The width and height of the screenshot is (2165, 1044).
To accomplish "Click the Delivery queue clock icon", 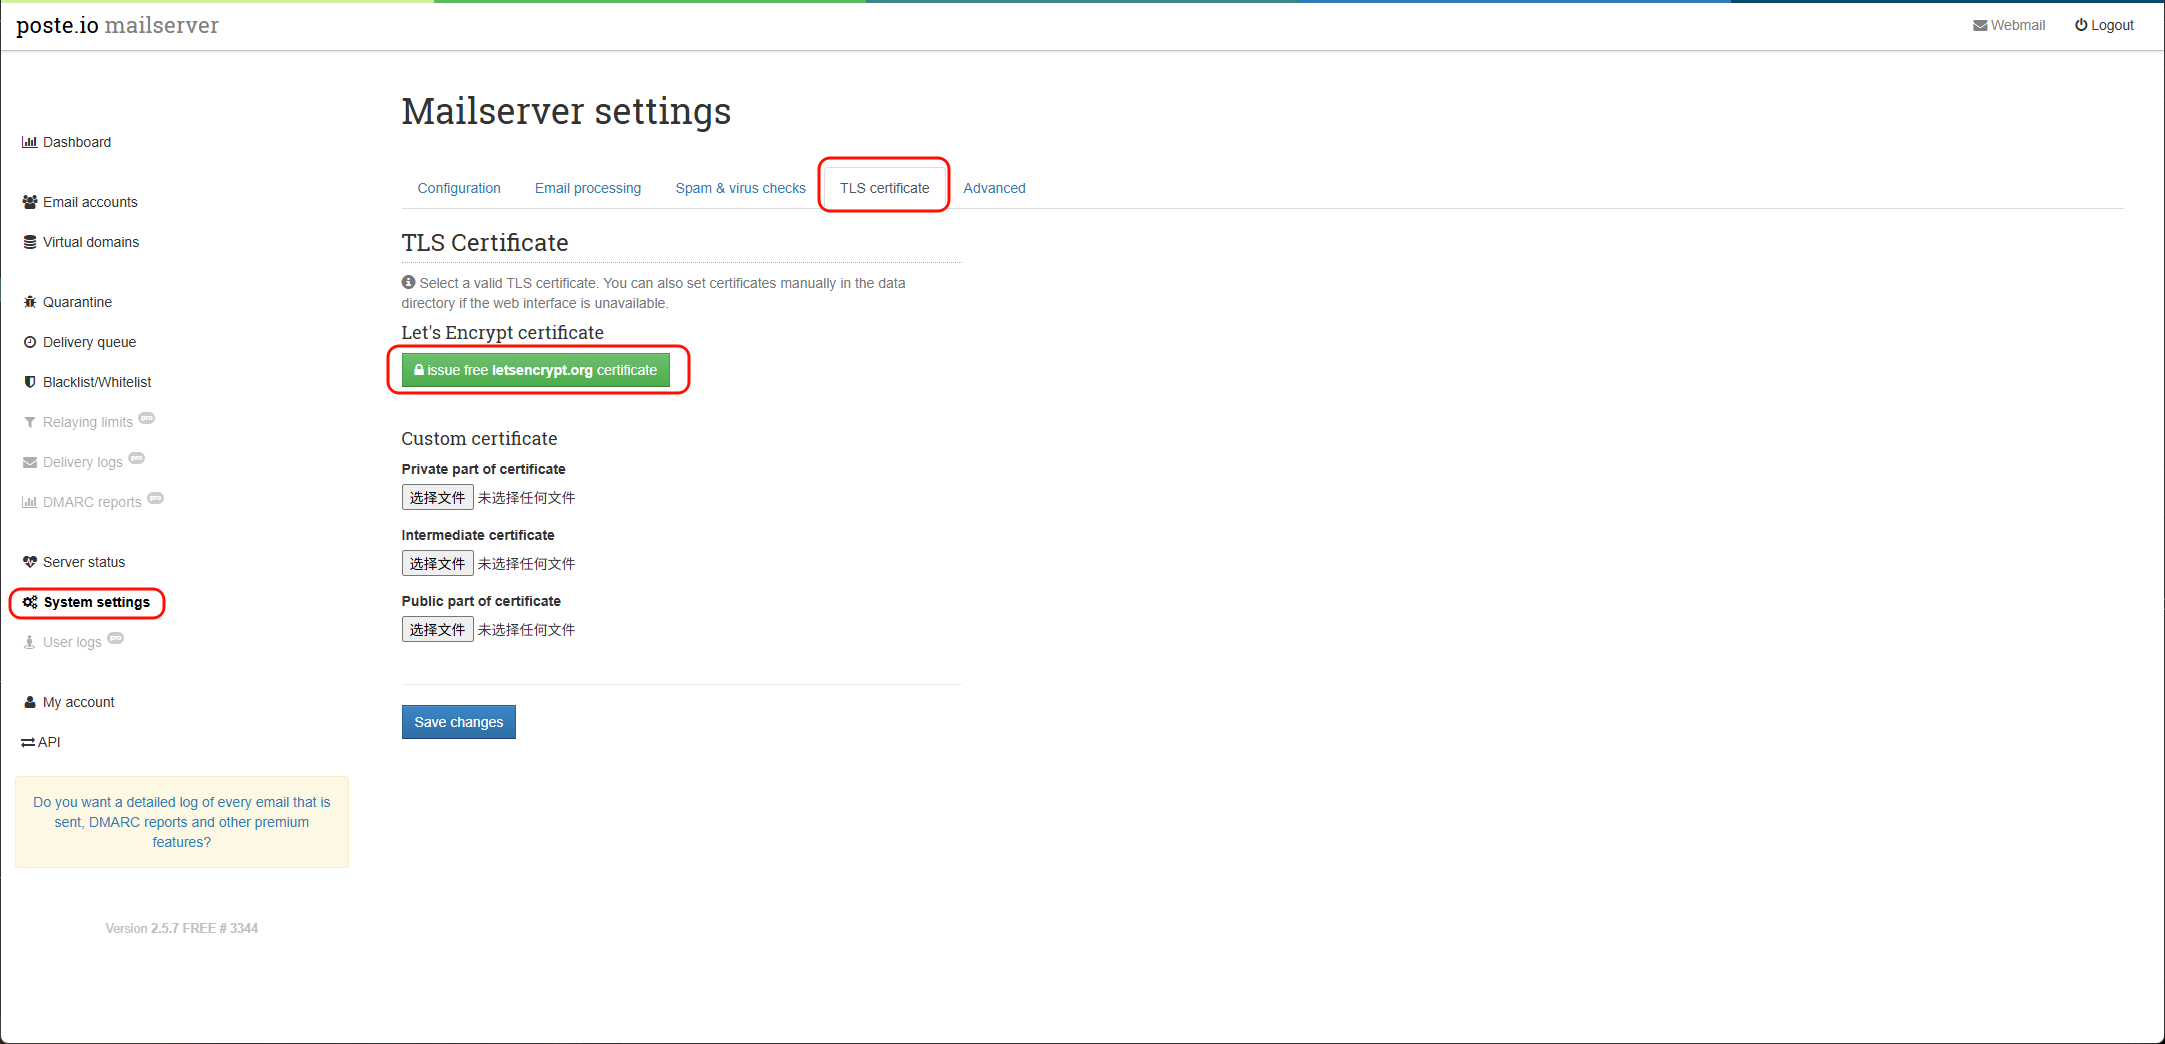I will point(29,342).
